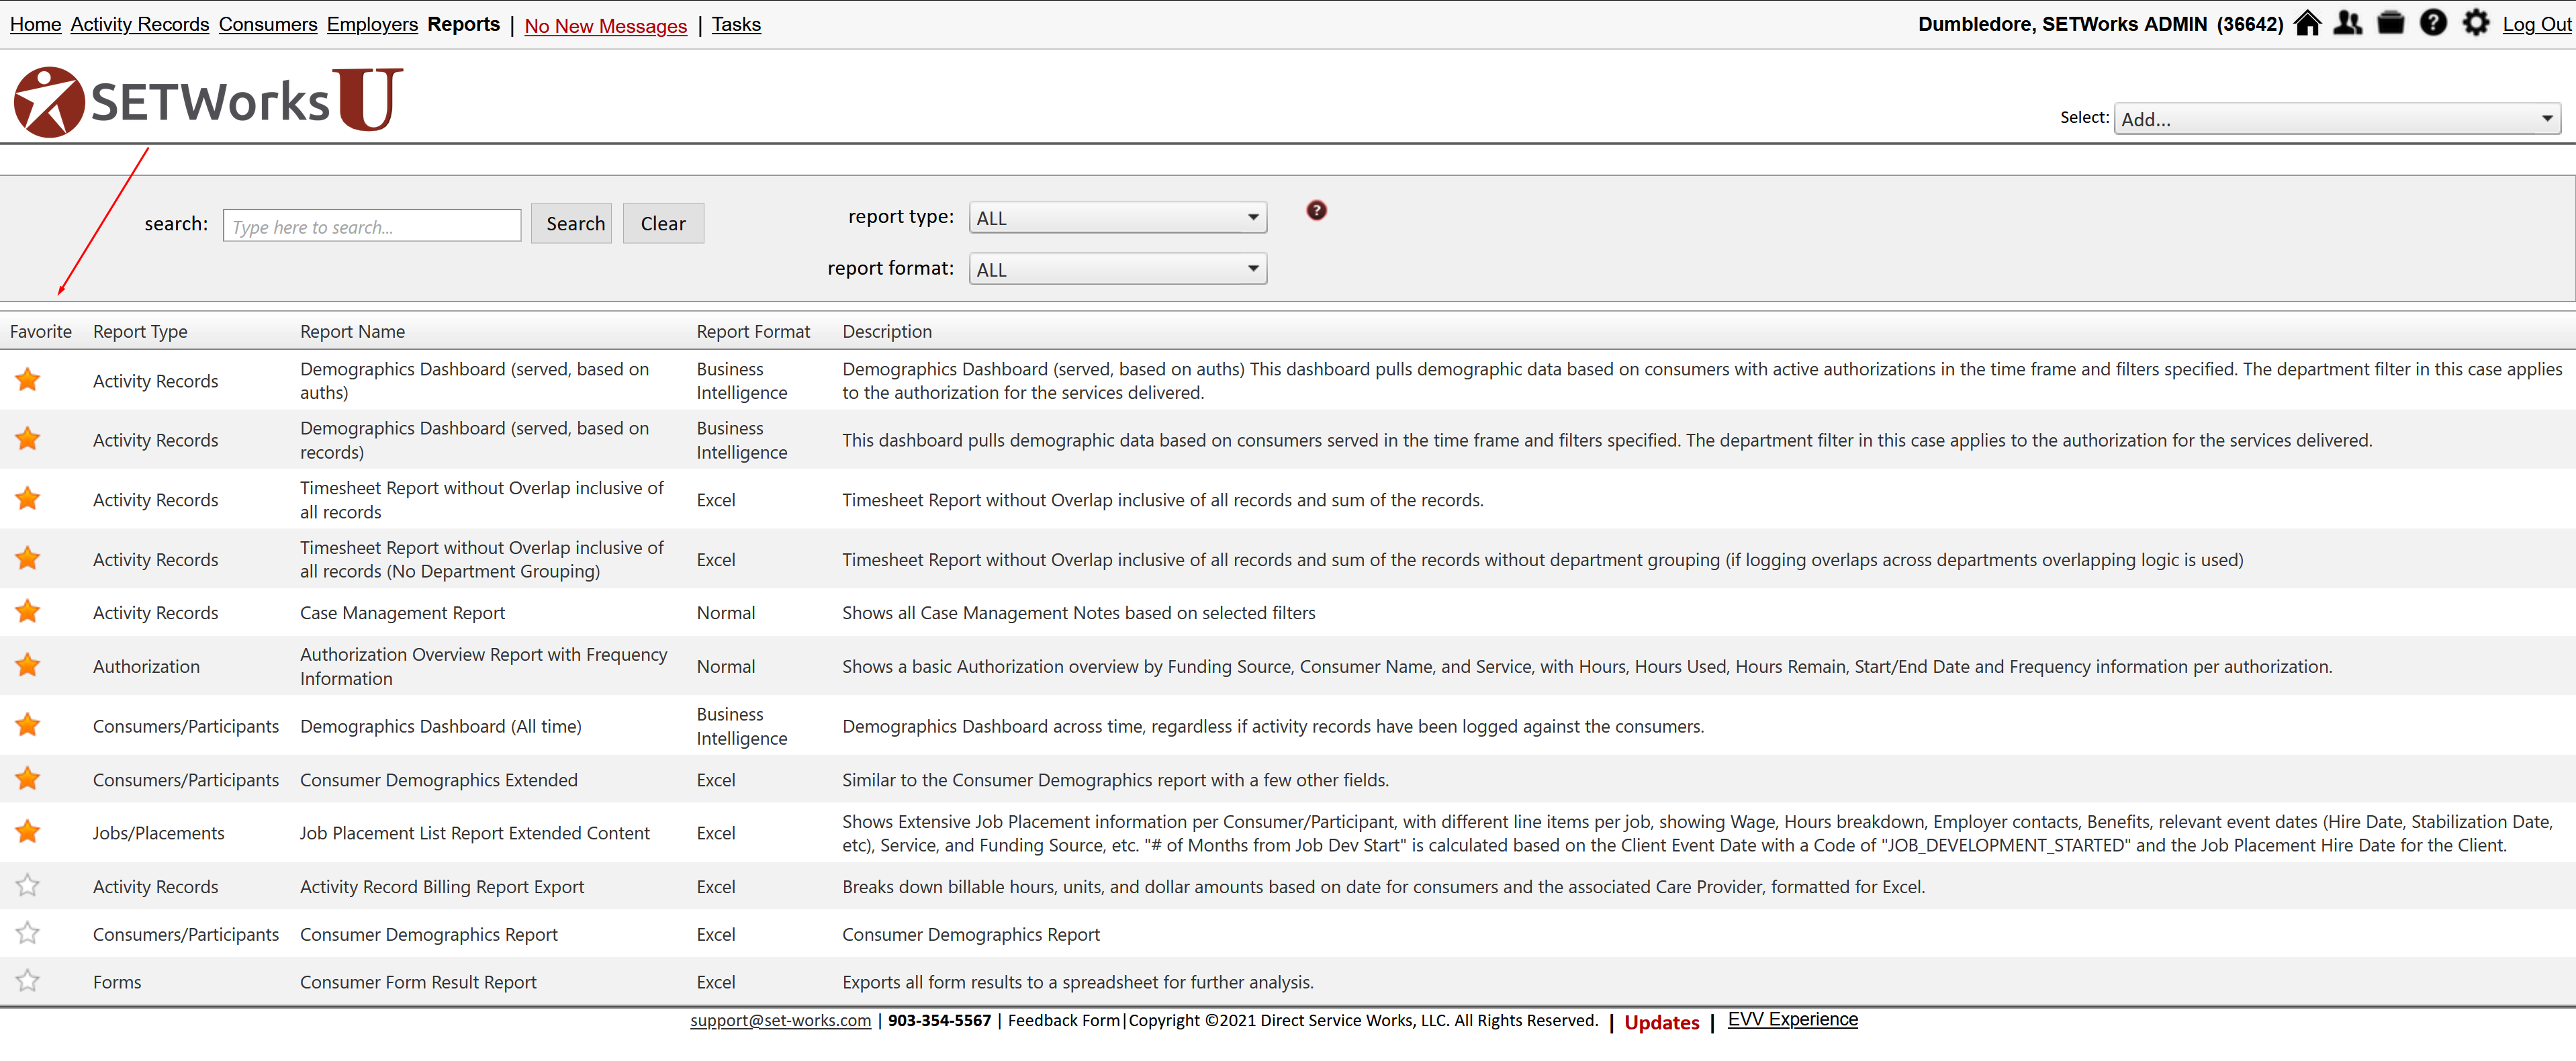Open the settings gear icon
The height and width of the screenshot is (1061, 2576).
2475,23
